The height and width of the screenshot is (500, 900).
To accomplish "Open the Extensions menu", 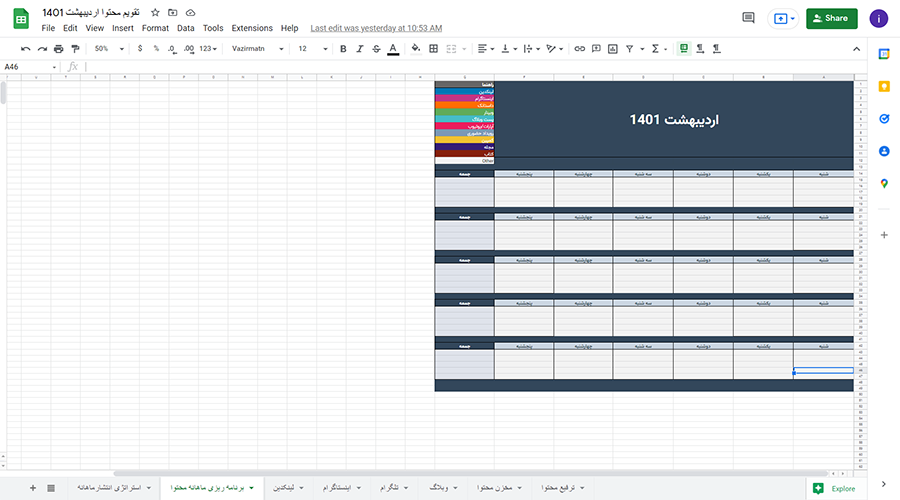I will 251,28.
